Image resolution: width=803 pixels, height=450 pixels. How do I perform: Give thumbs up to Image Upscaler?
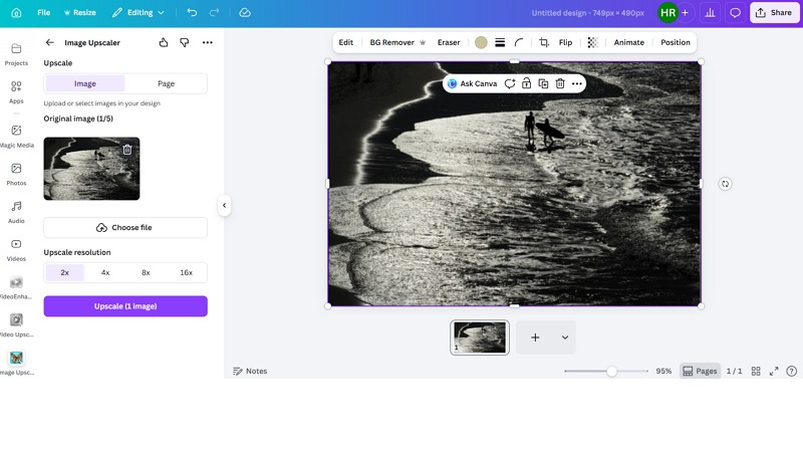tap(163, 42)
